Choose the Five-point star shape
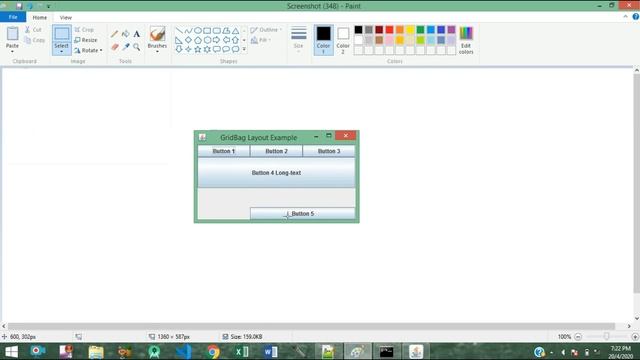Image resolution: width=640 pixels, height=360 pixels. [198, 49]
